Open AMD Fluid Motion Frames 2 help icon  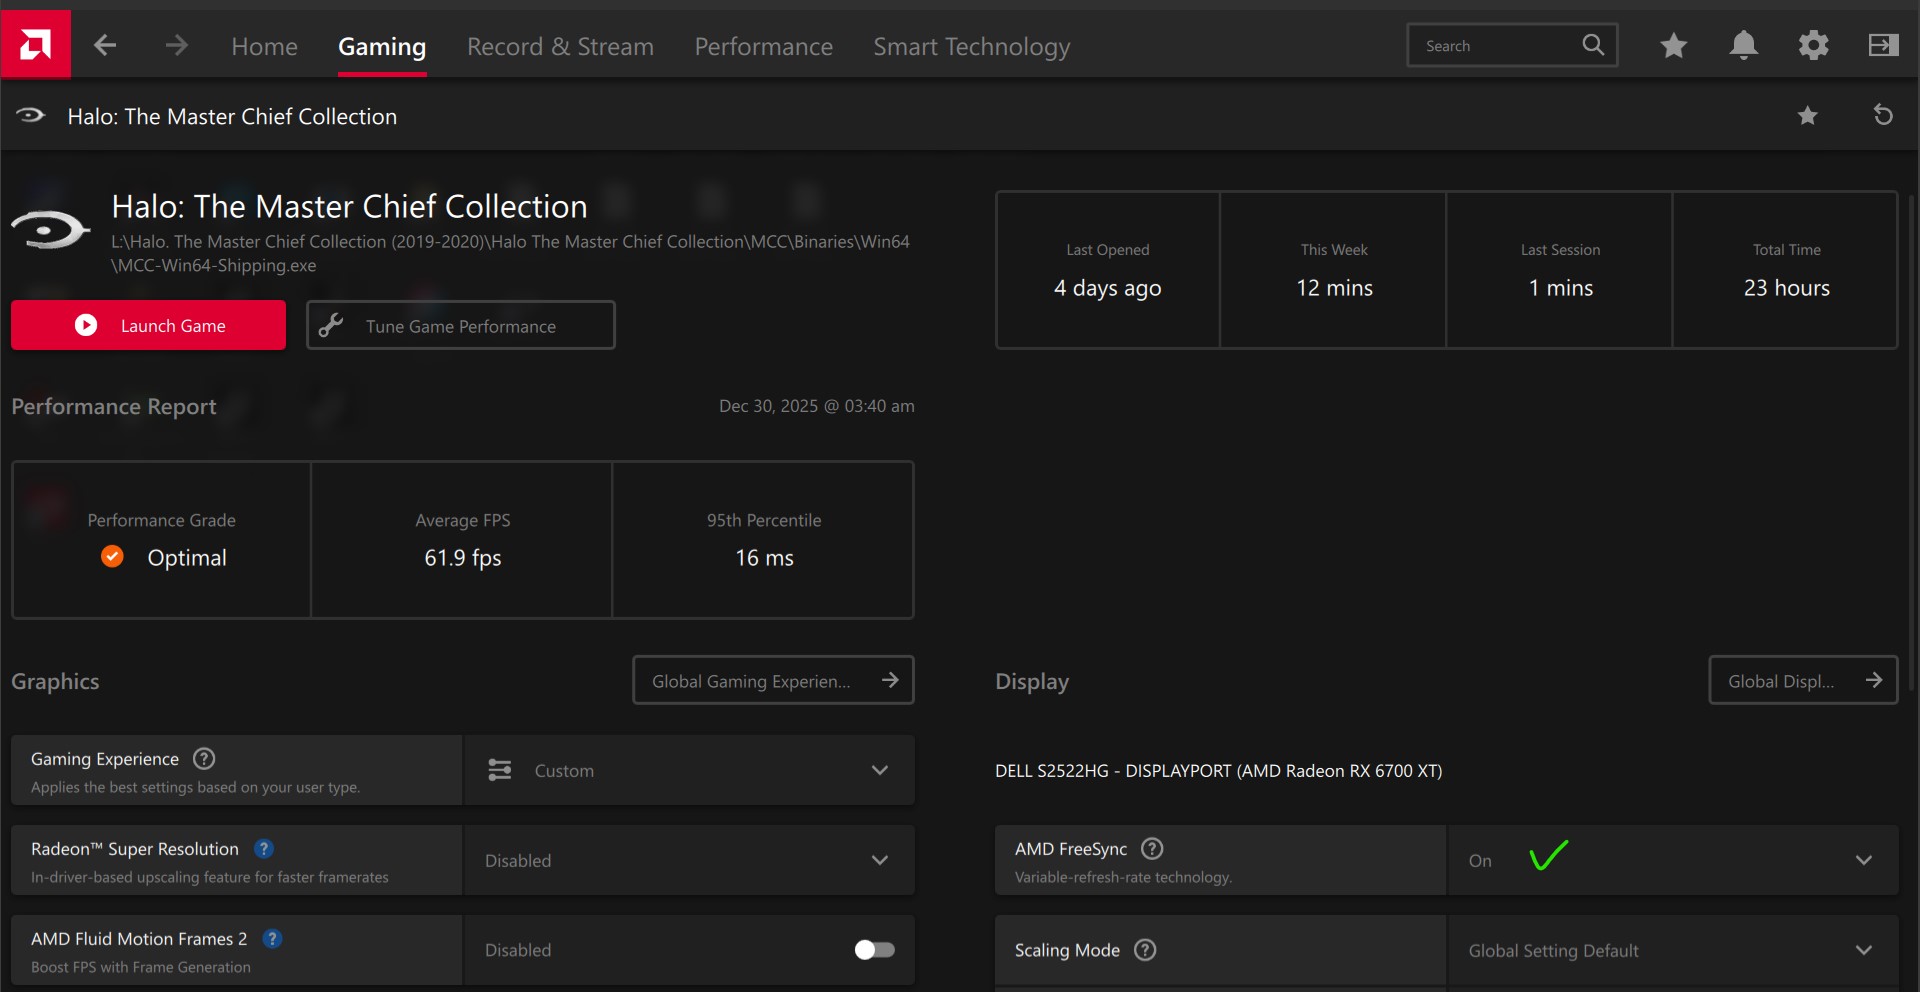(x=272, y=939)
